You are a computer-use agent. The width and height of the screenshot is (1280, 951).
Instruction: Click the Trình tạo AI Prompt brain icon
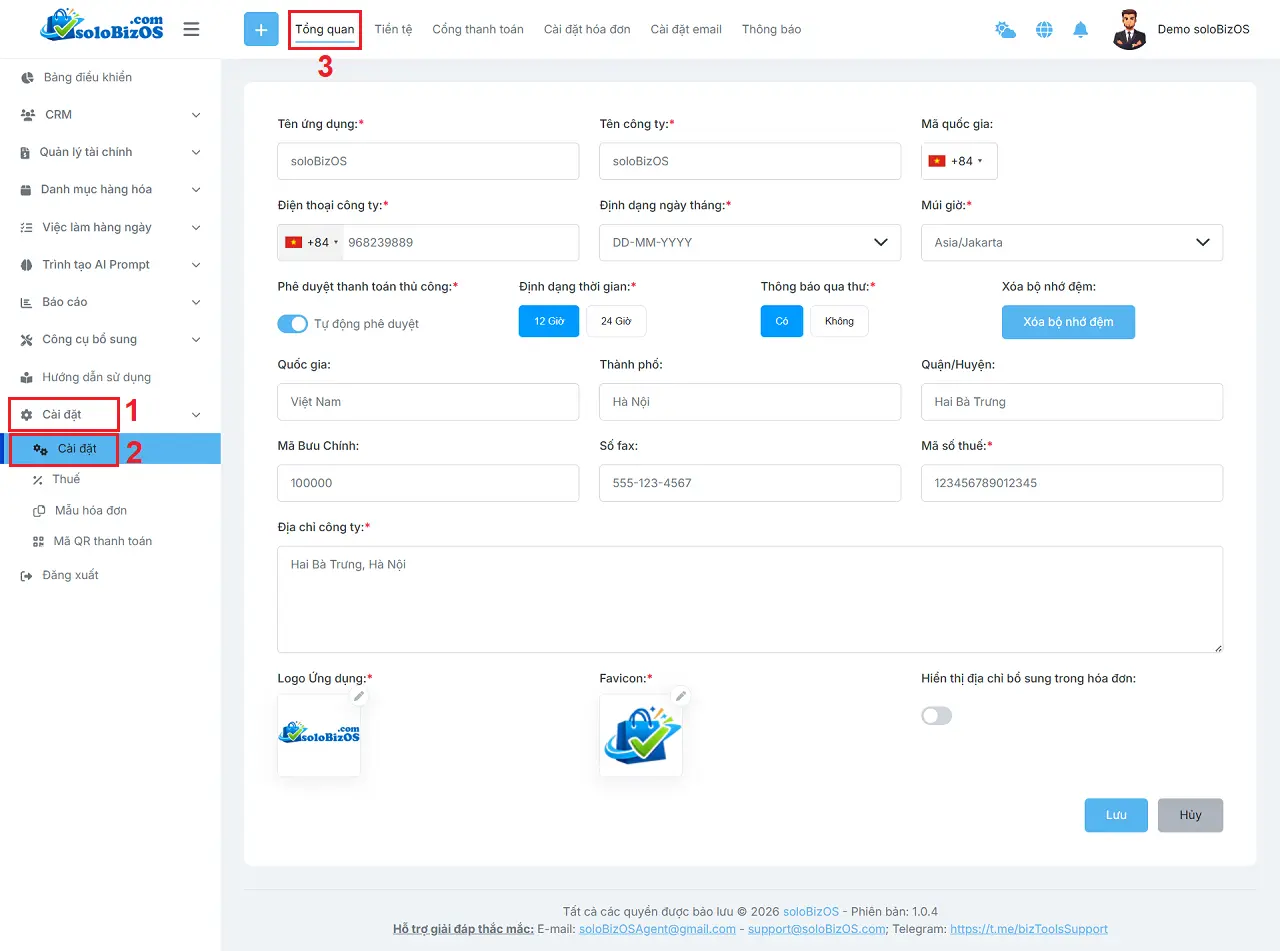[x=27, y=265]
